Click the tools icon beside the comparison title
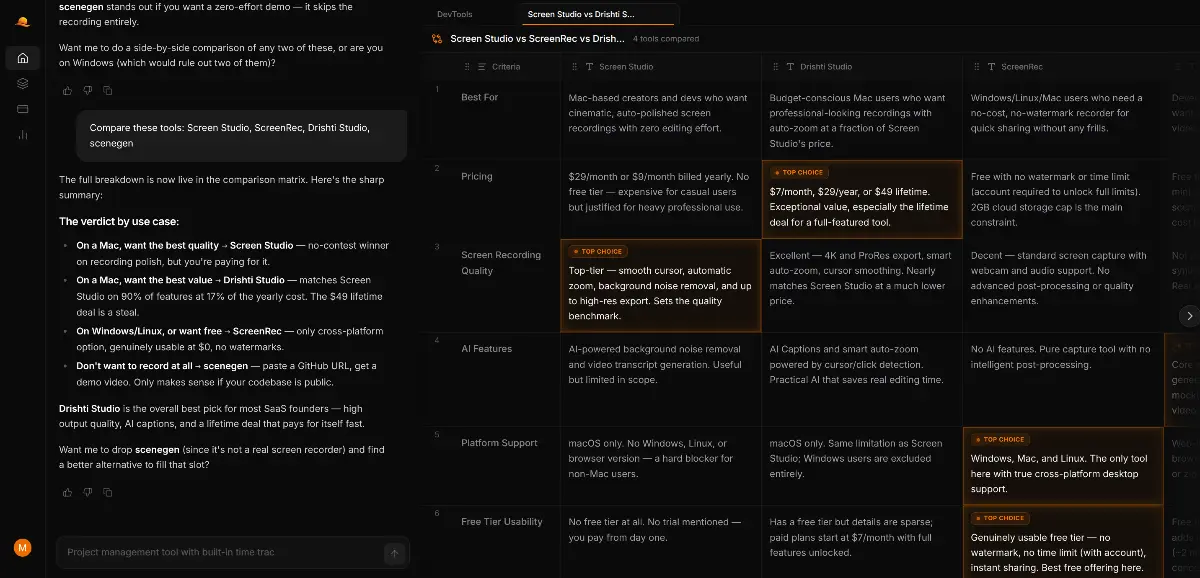The image size is (1200, 578). pos(437,38)
